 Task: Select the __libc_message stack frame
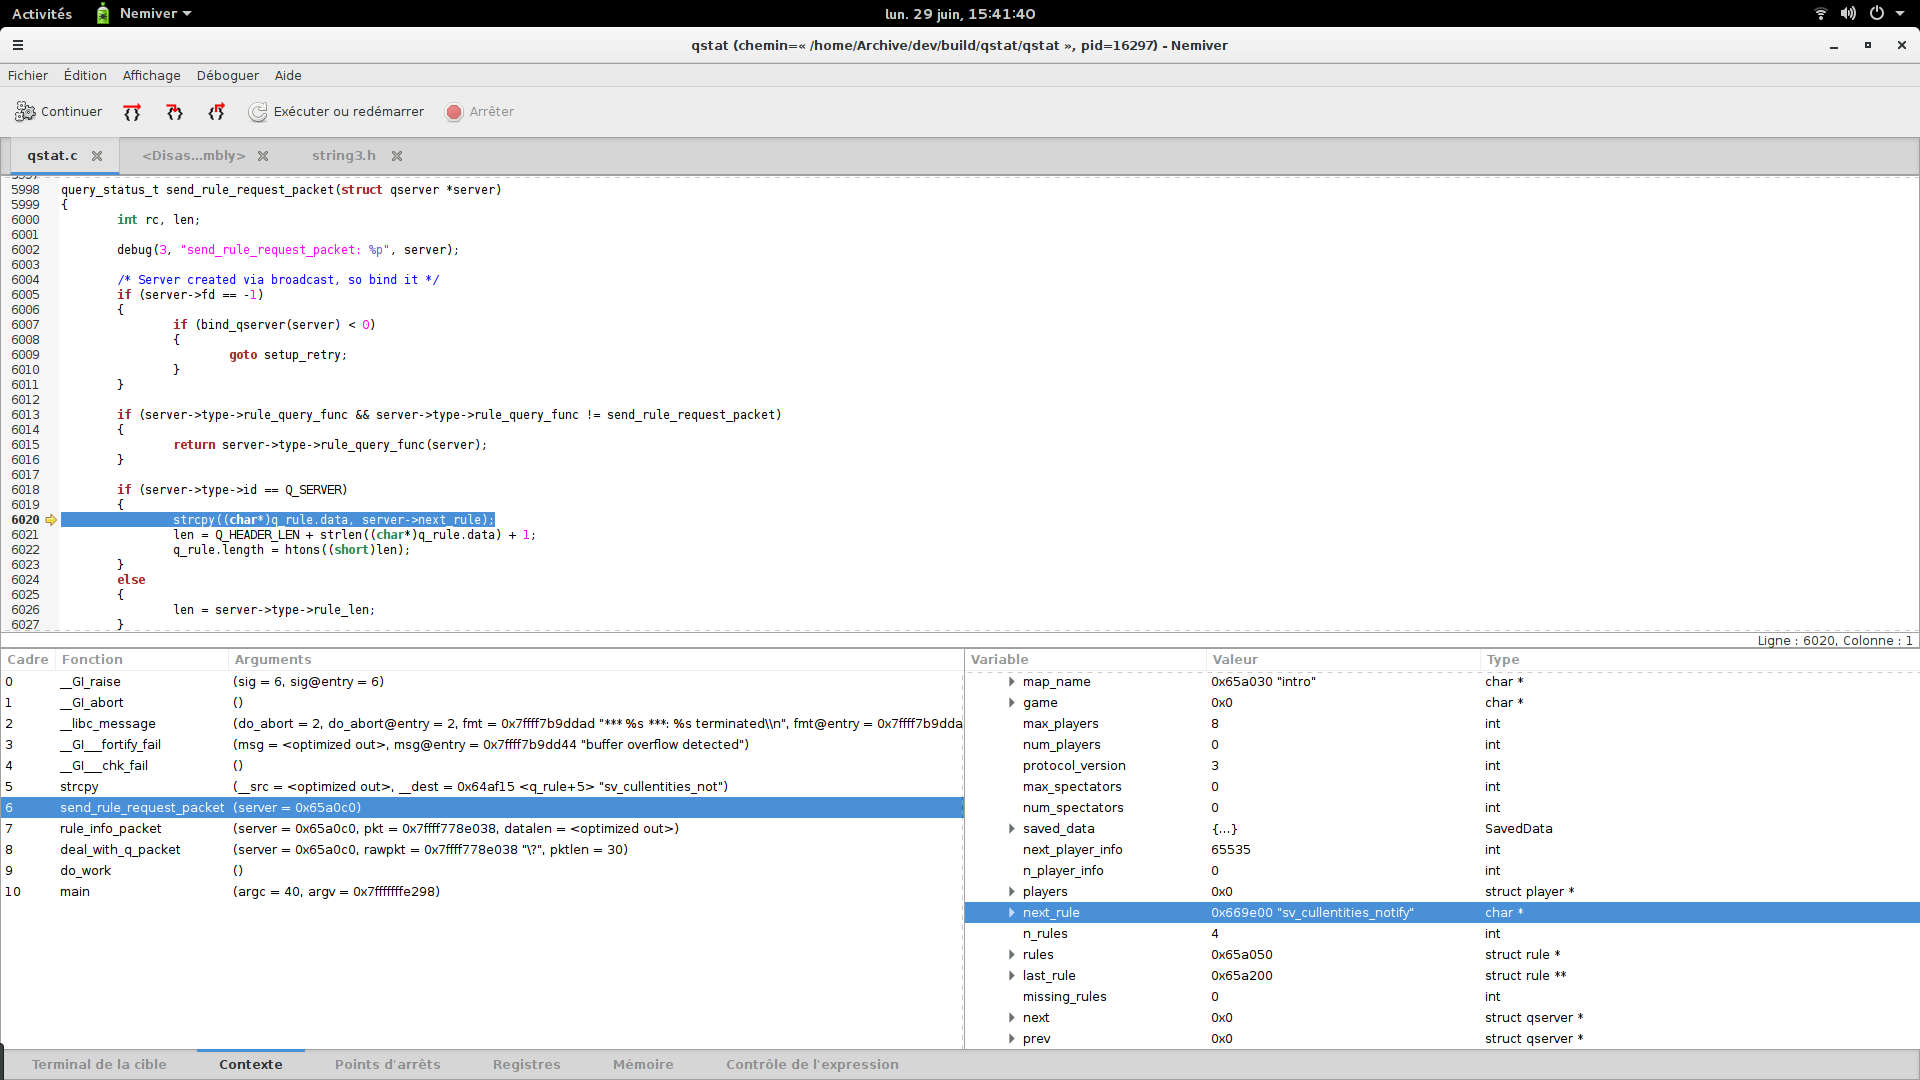[x=482, y=724]
